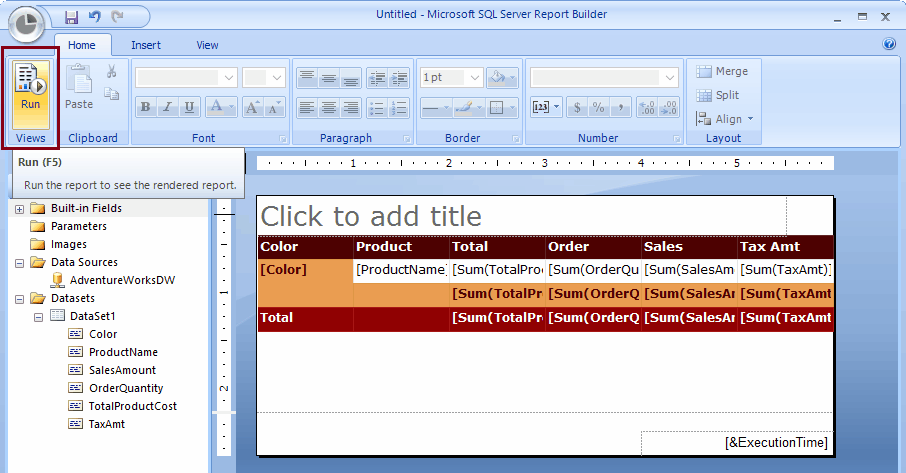Apply comma thousands separator format
906x473 pixels.
[x=621, y=107]
